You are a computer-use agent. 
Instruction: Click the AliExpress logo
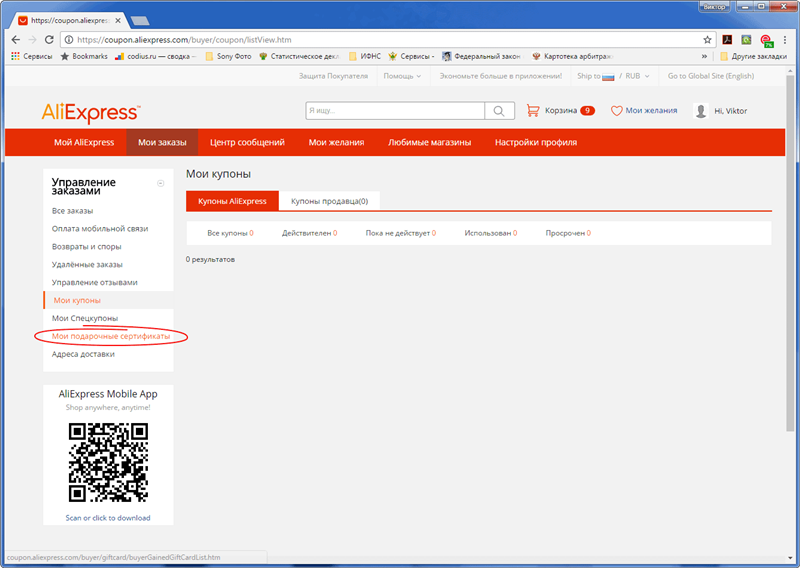[90, 111]
